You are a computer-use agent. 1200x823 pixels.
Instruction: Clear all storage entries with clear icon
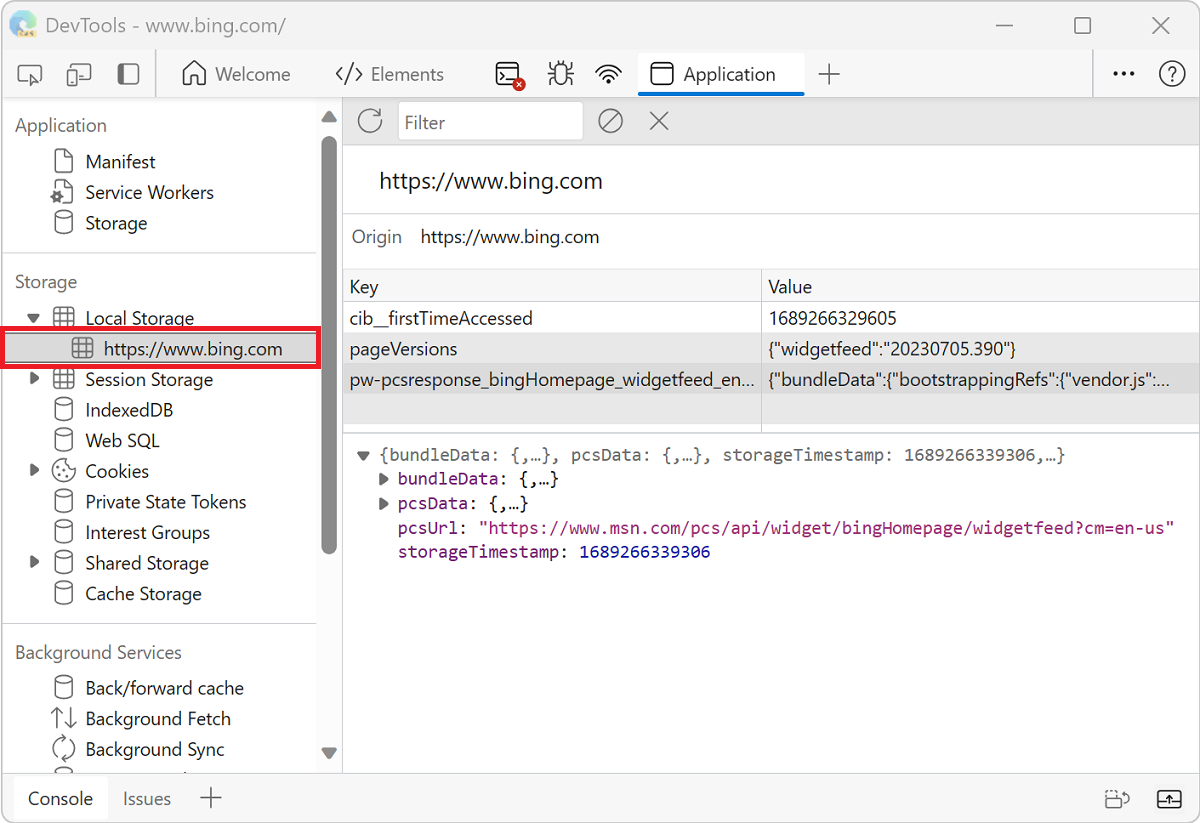pyautogui.click(x=610, y=120)
